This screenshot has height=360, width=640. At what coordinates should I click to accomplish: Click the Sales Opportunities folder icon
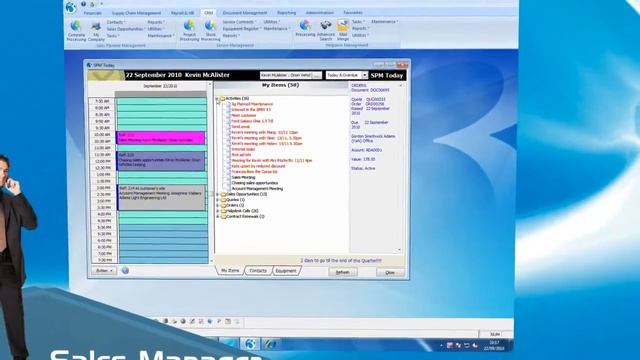pos(223,194)
